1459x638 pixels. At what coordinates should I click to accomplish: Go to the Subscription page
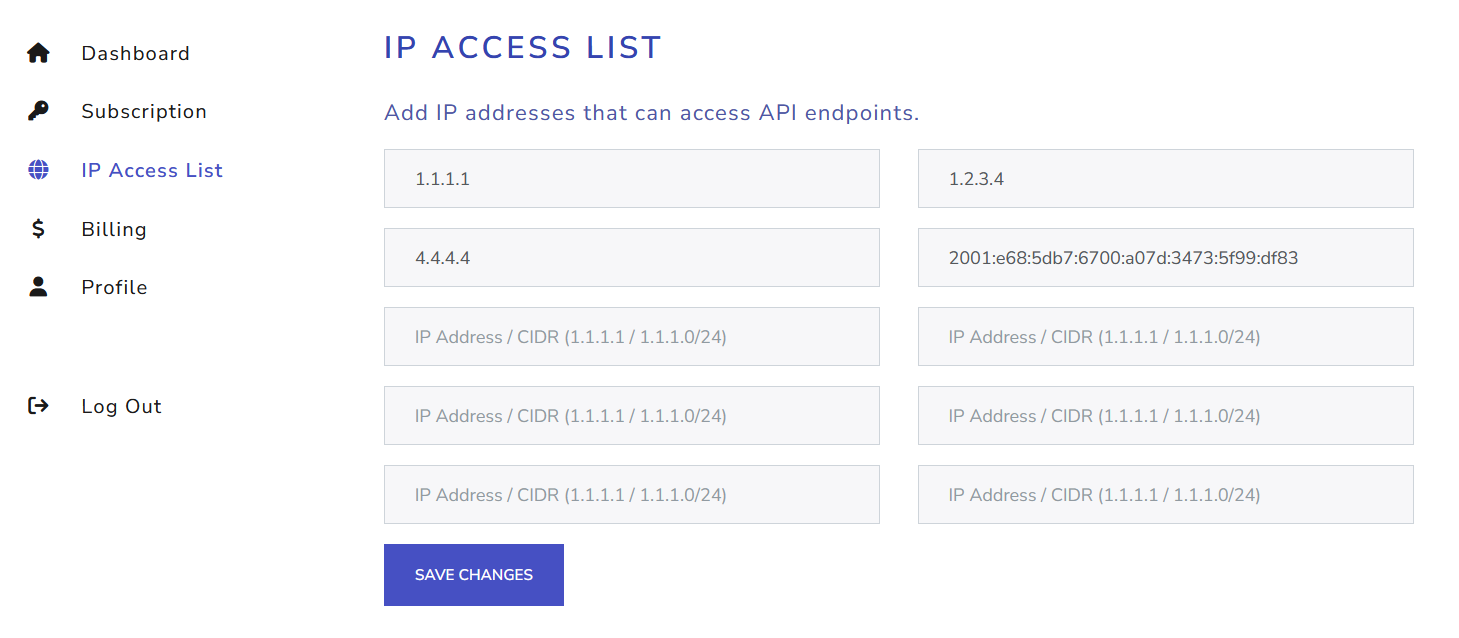point(144,111)
